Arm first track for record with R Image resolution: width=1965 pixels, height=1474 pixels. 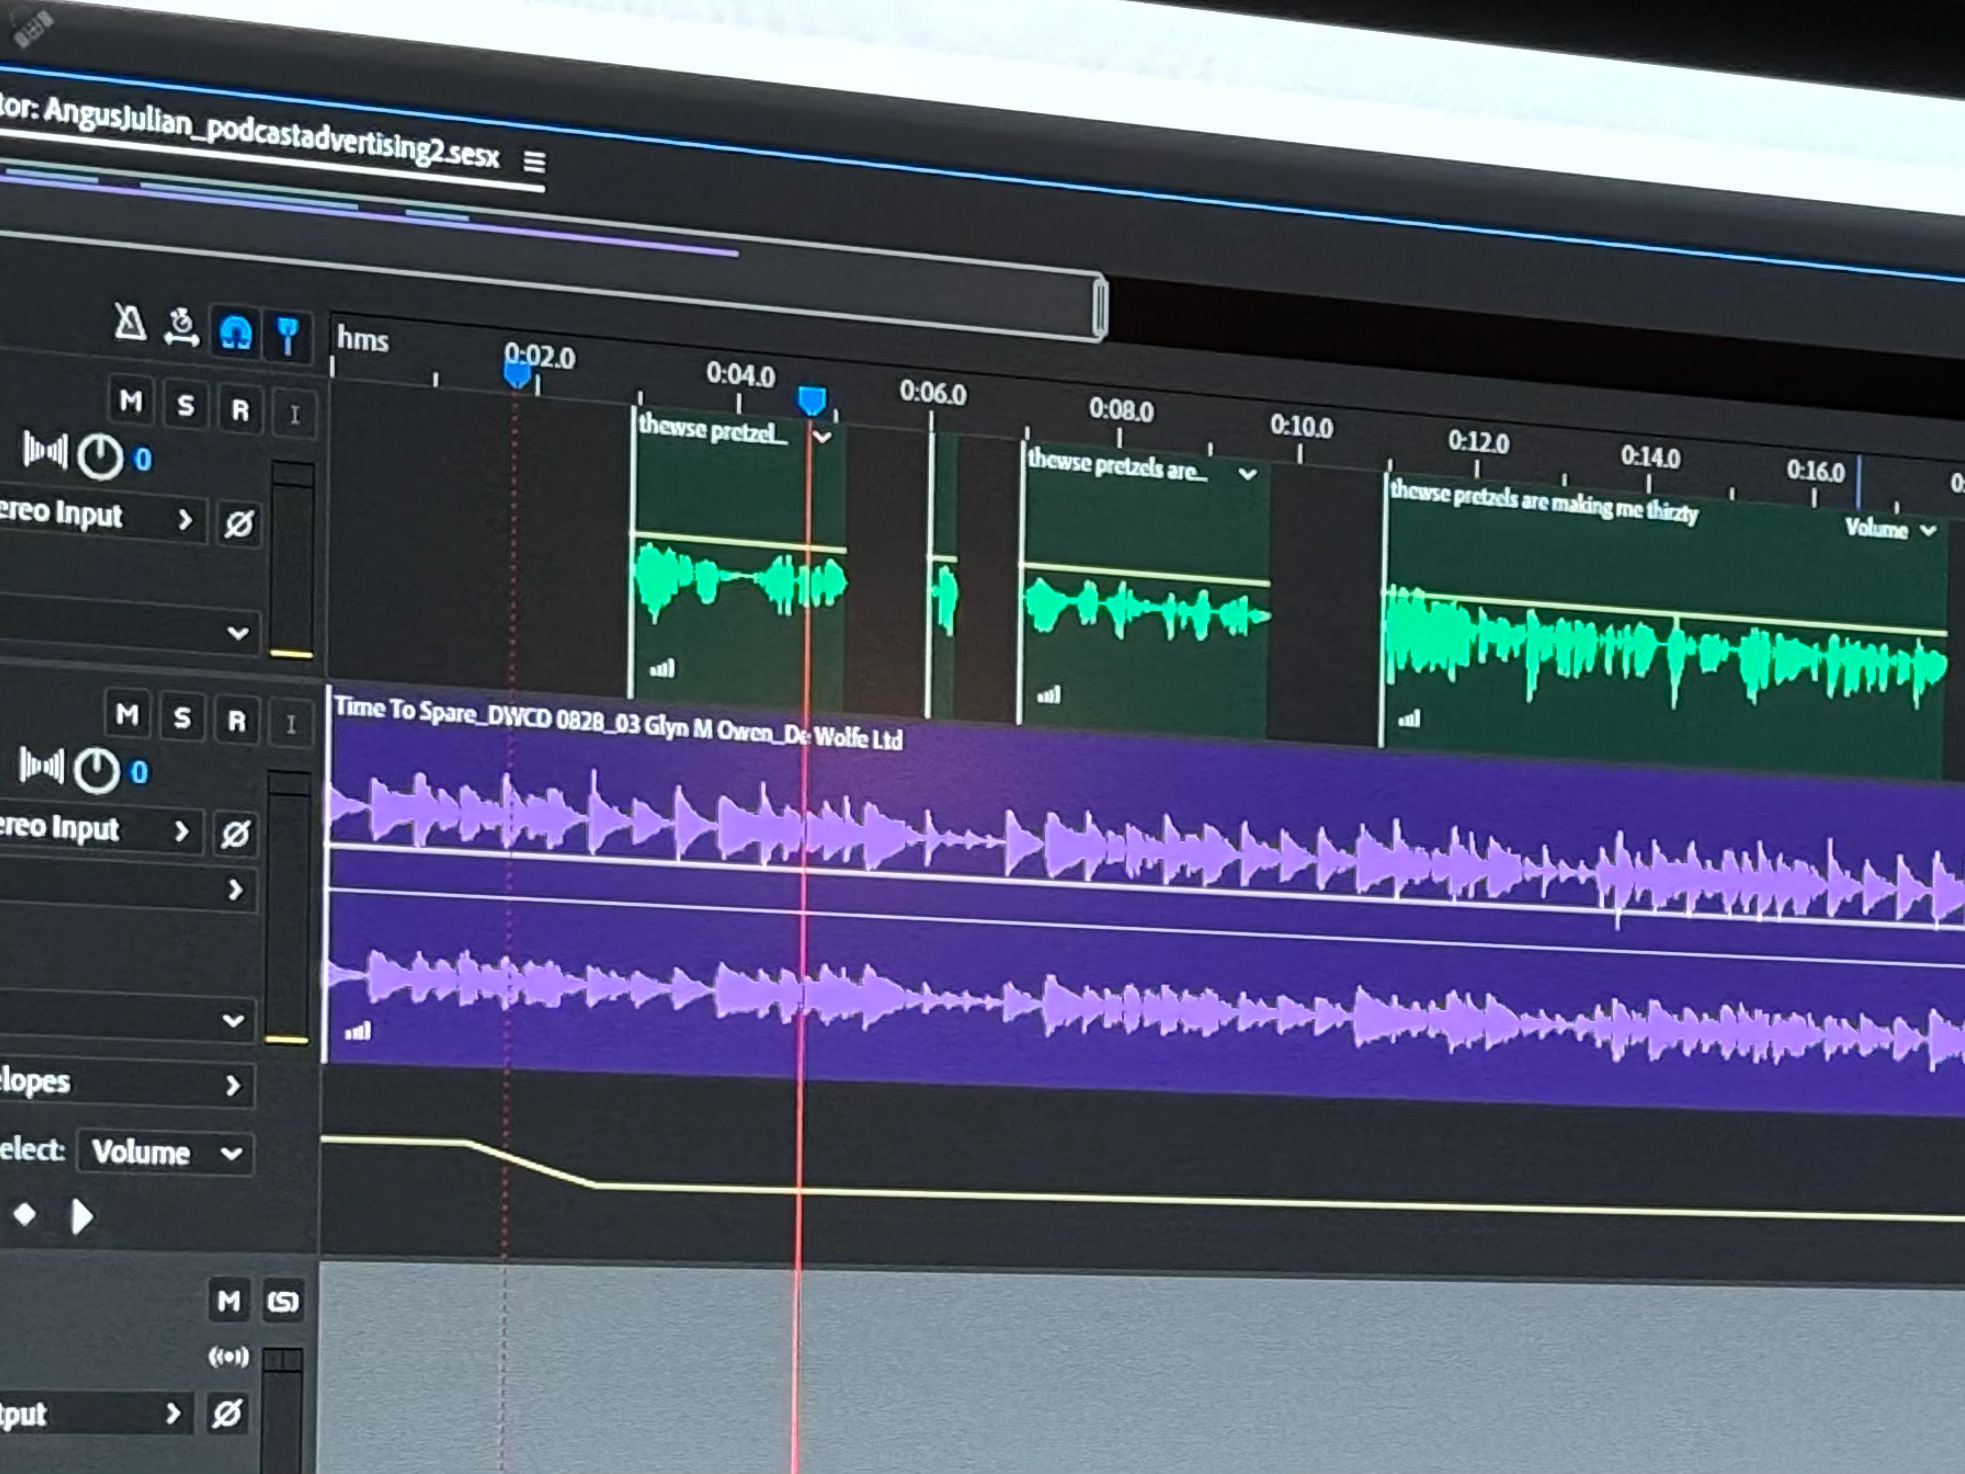coord(240,411)
